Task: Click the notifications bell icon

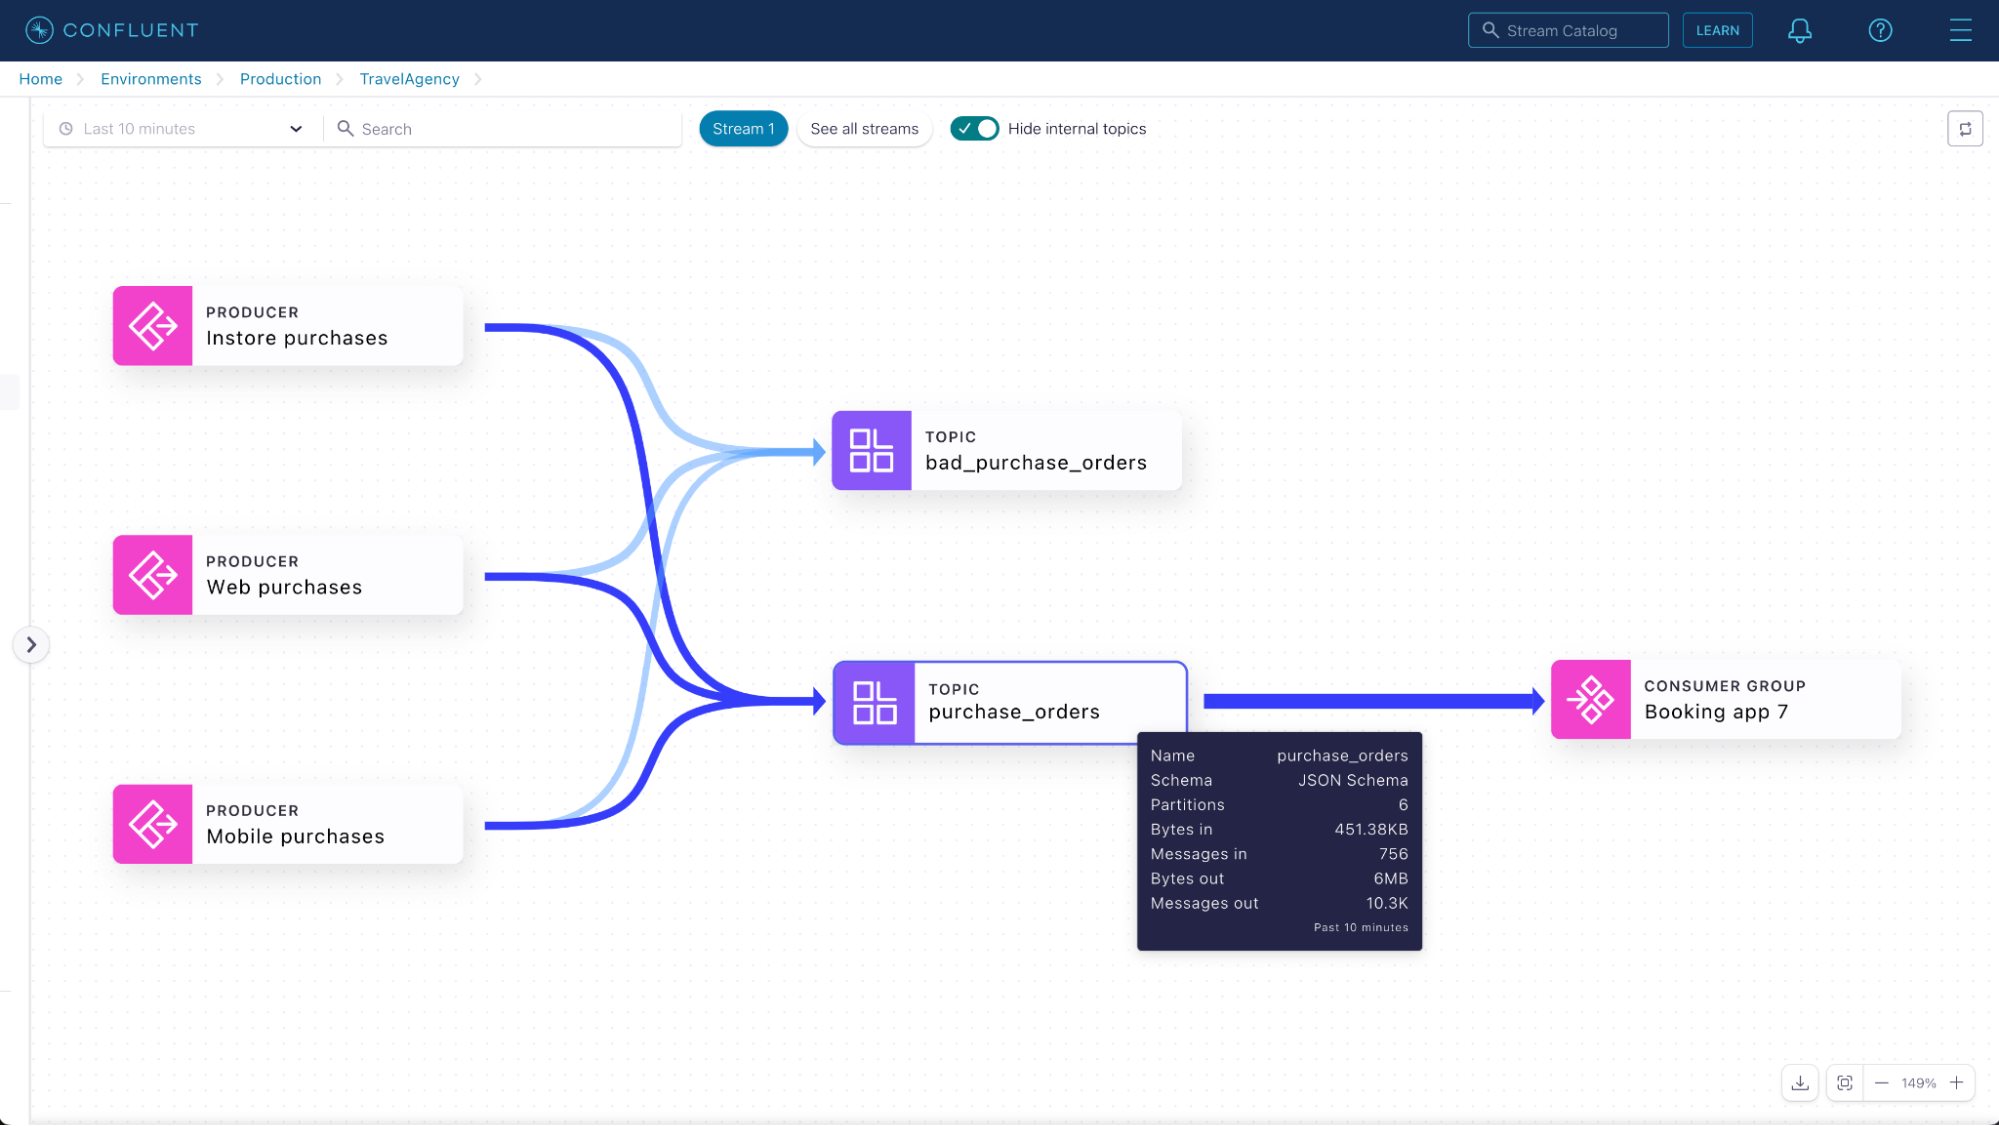Action: 1799,30
